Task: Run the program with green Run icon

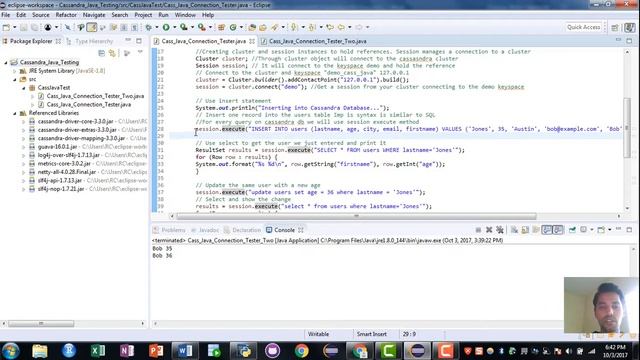Action: [x=166, y=27]
